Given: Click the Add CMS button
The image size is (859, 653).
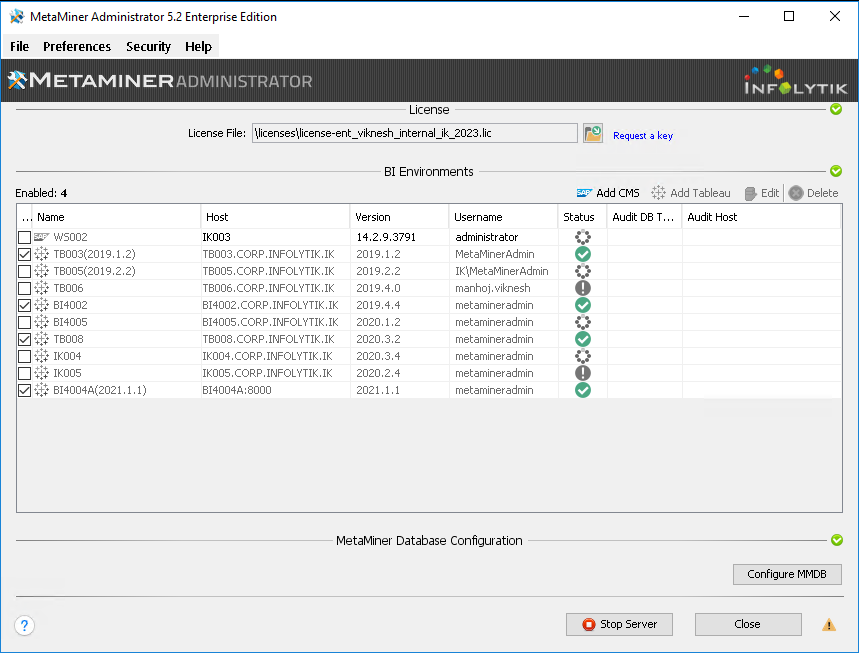Looking at the screenshot, I should (608, 193).
